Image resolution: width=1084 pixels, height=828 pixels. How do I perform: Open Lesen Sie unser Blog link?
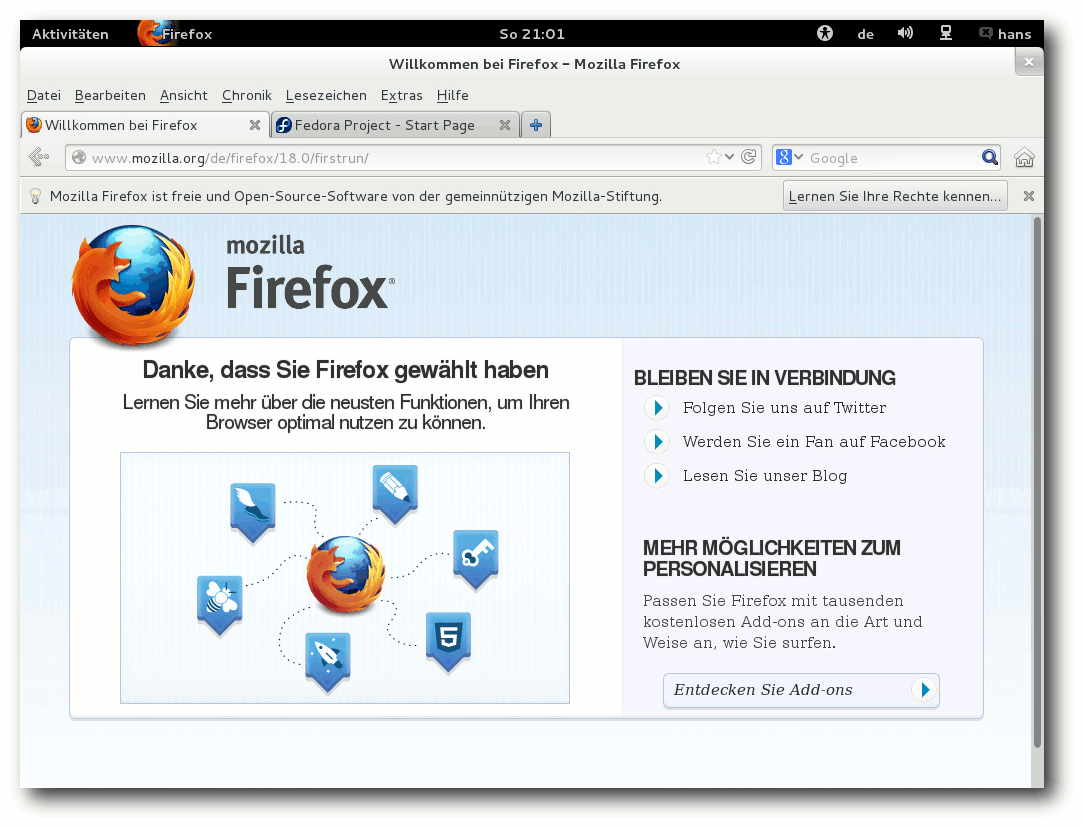coord(765,476)
